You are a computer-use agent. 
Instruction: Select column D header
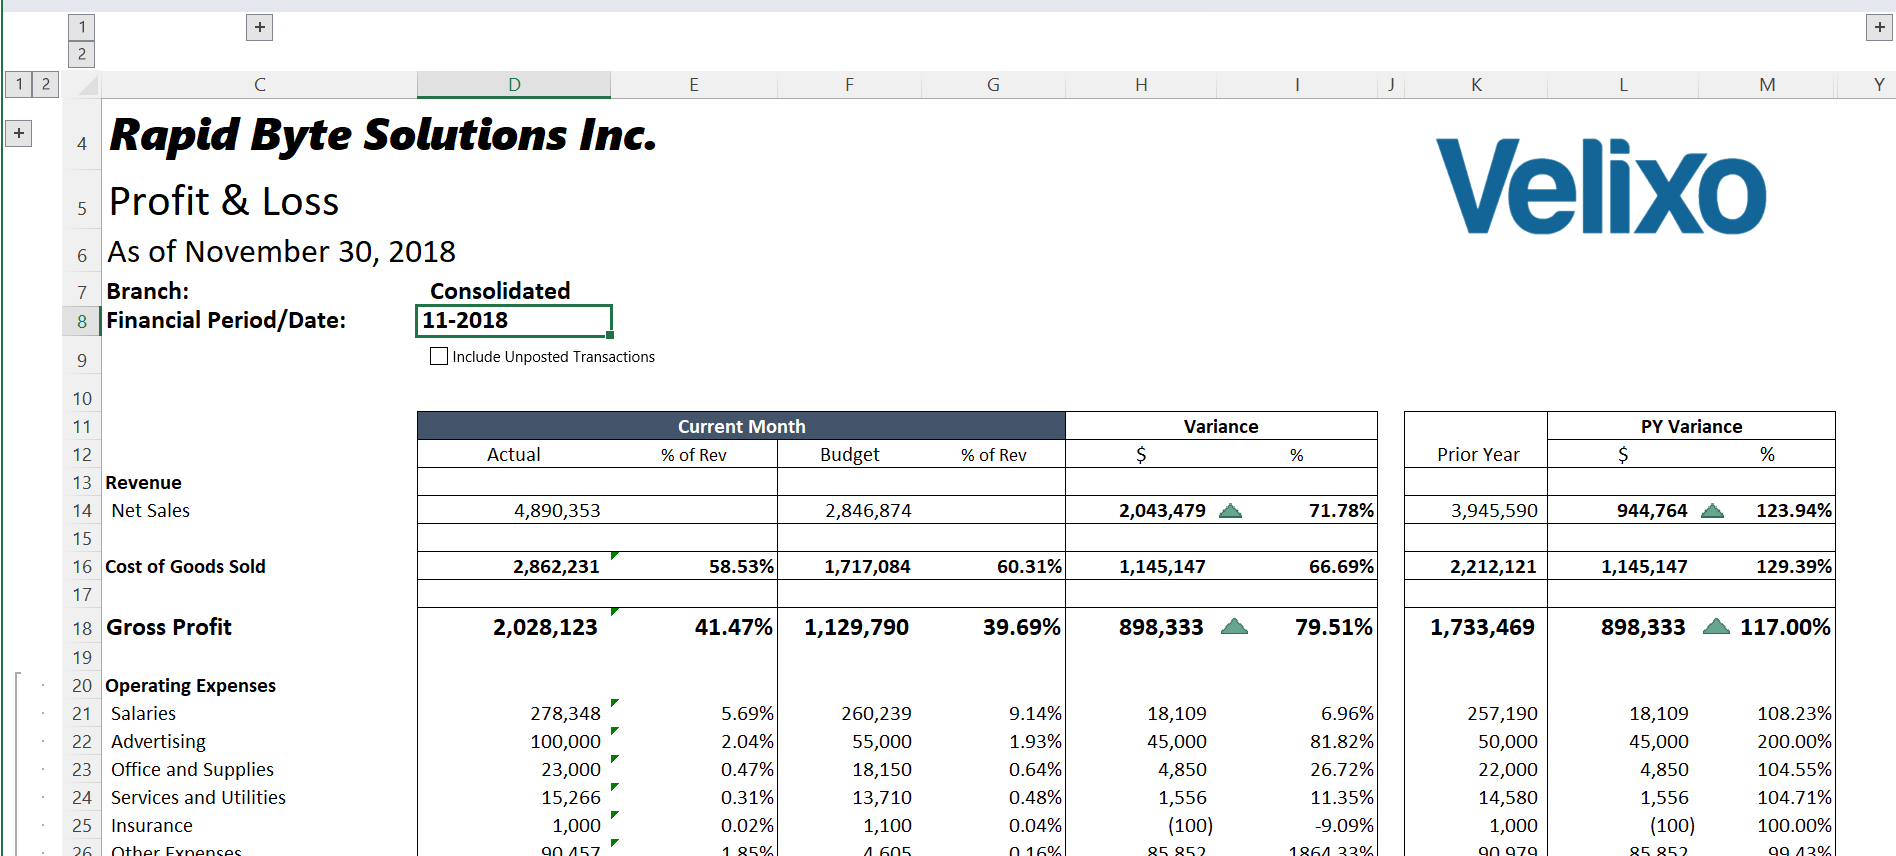pos(514,85)
